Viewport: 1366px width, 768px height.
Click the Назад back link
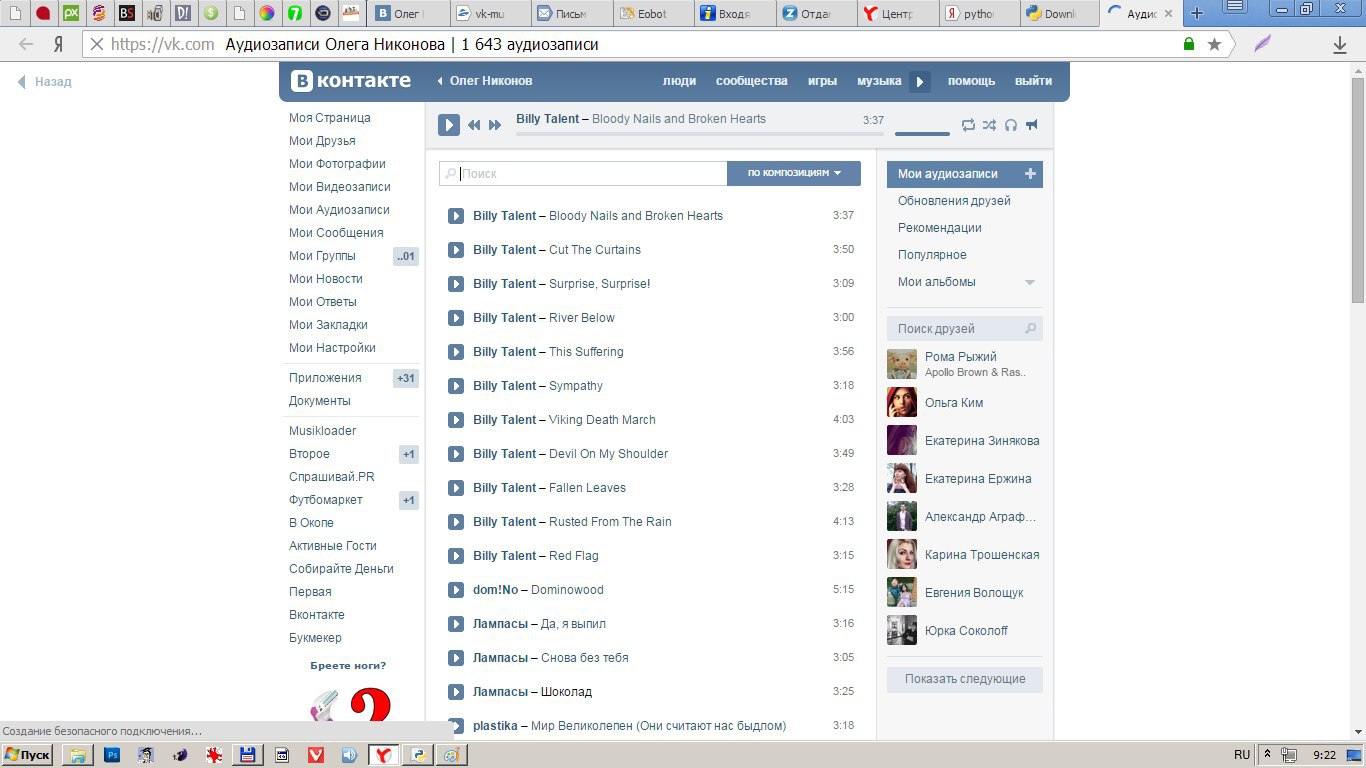pyautogui.click(x=44, y=82)
